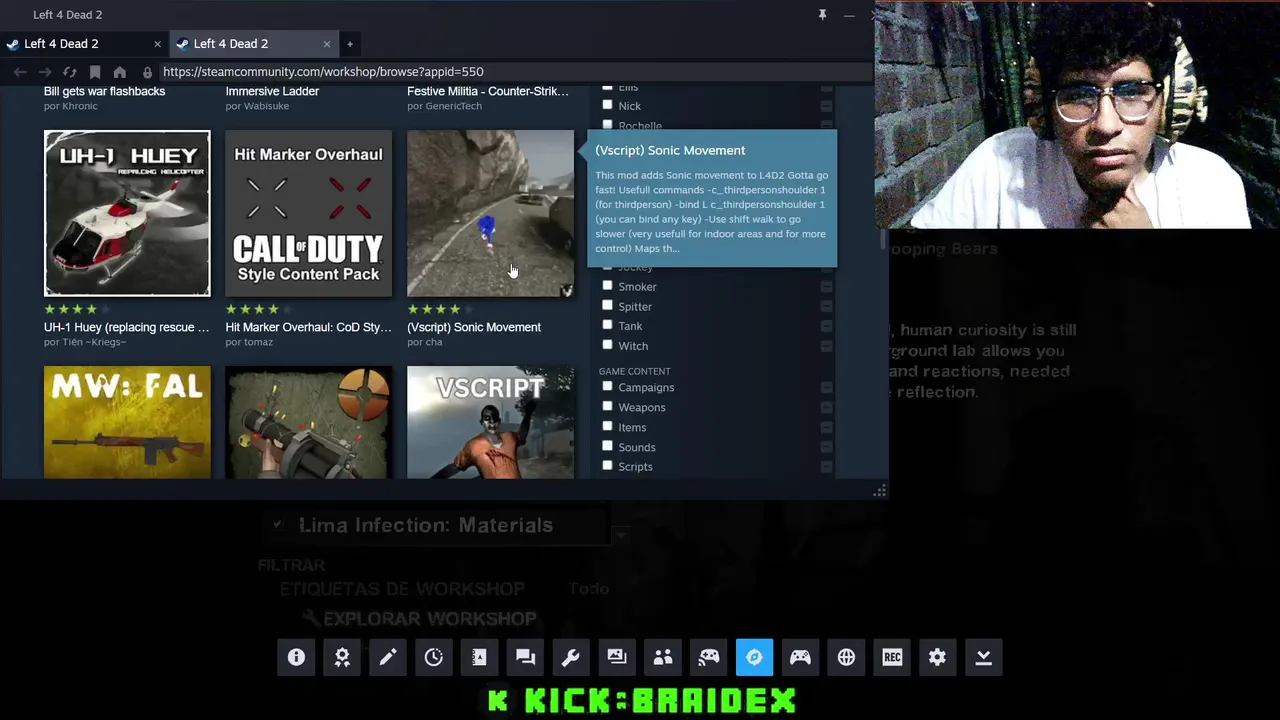Tick the Smoker filter checkbox
Image resolution: width=1280 pixels, height=720 pixels.
607,286
